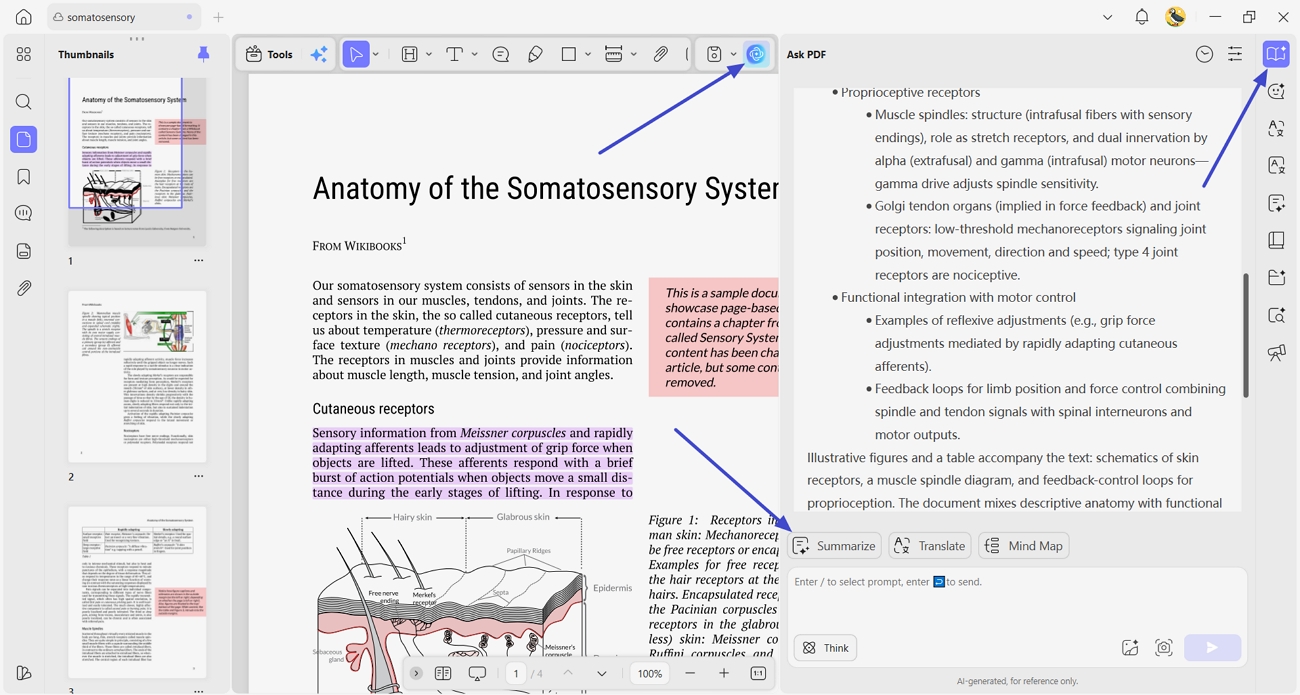Expand the shape tool dropdown arrow
The height and width of the screenshot is (695, 1300).
coord(588,55)
